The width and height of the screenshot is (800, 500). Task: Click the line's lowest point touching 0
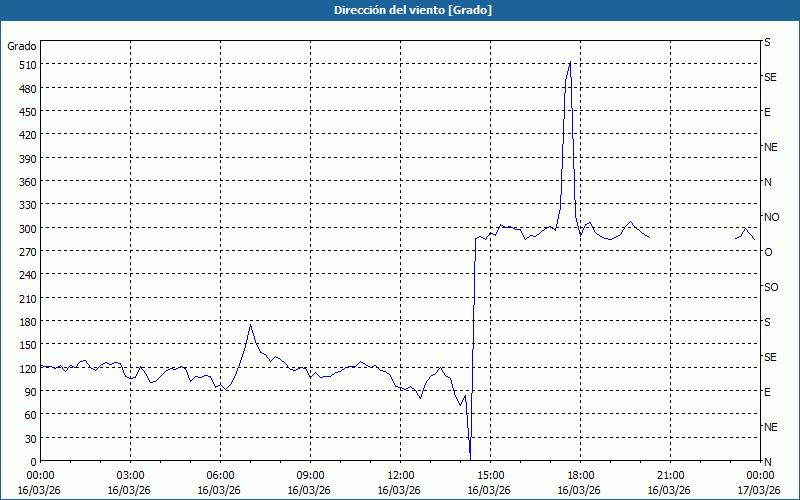pyautogui.click(x=470, y=459)
